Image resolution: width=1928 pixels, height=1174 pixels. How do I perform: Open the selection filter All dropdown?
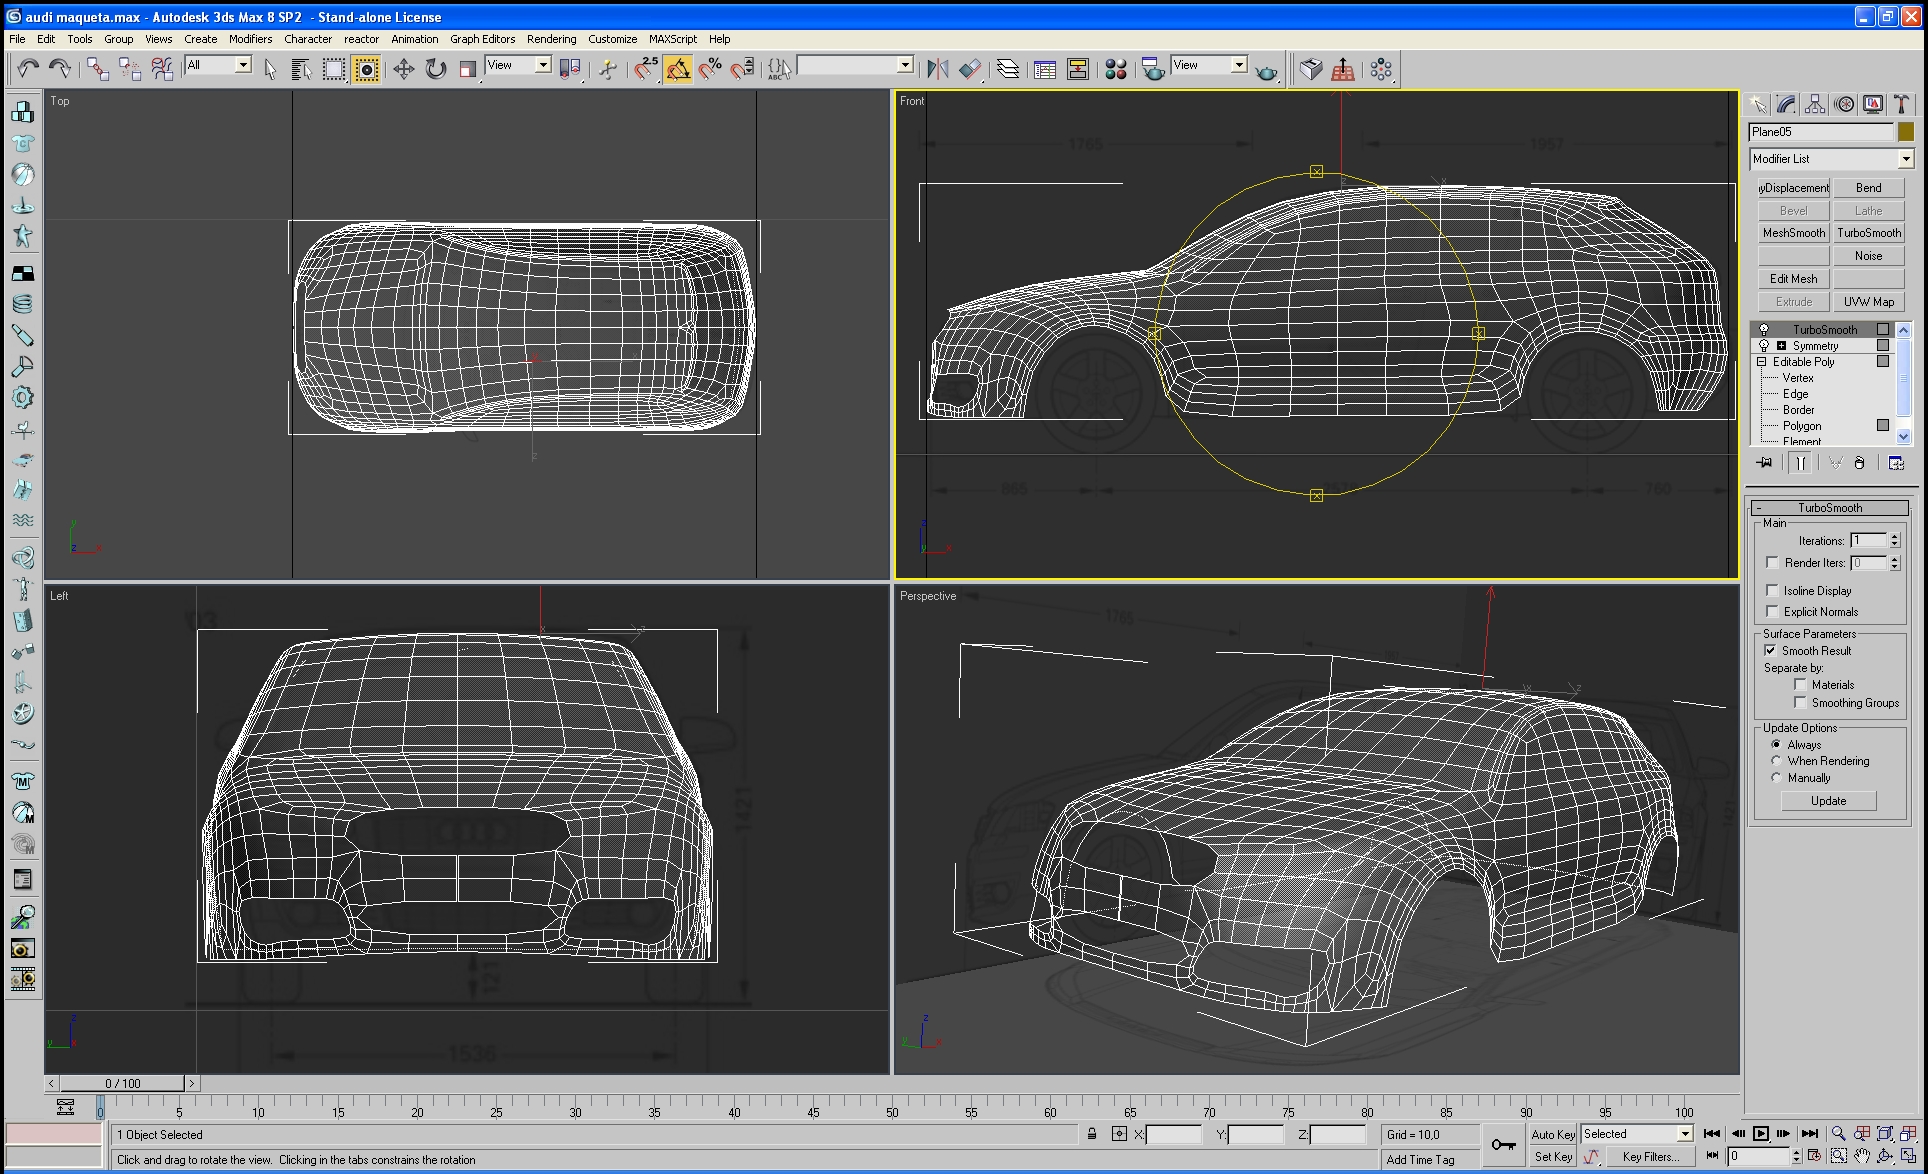[242, 65]
